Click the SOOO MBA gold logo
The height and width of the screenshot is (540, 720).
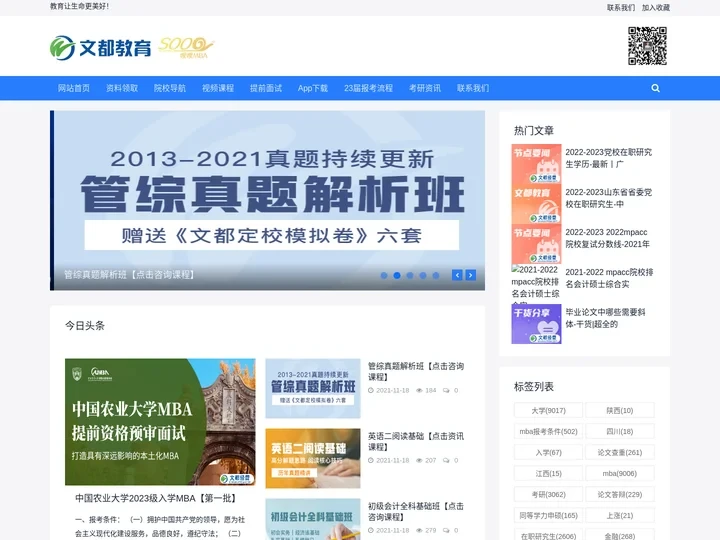(186, 48)
